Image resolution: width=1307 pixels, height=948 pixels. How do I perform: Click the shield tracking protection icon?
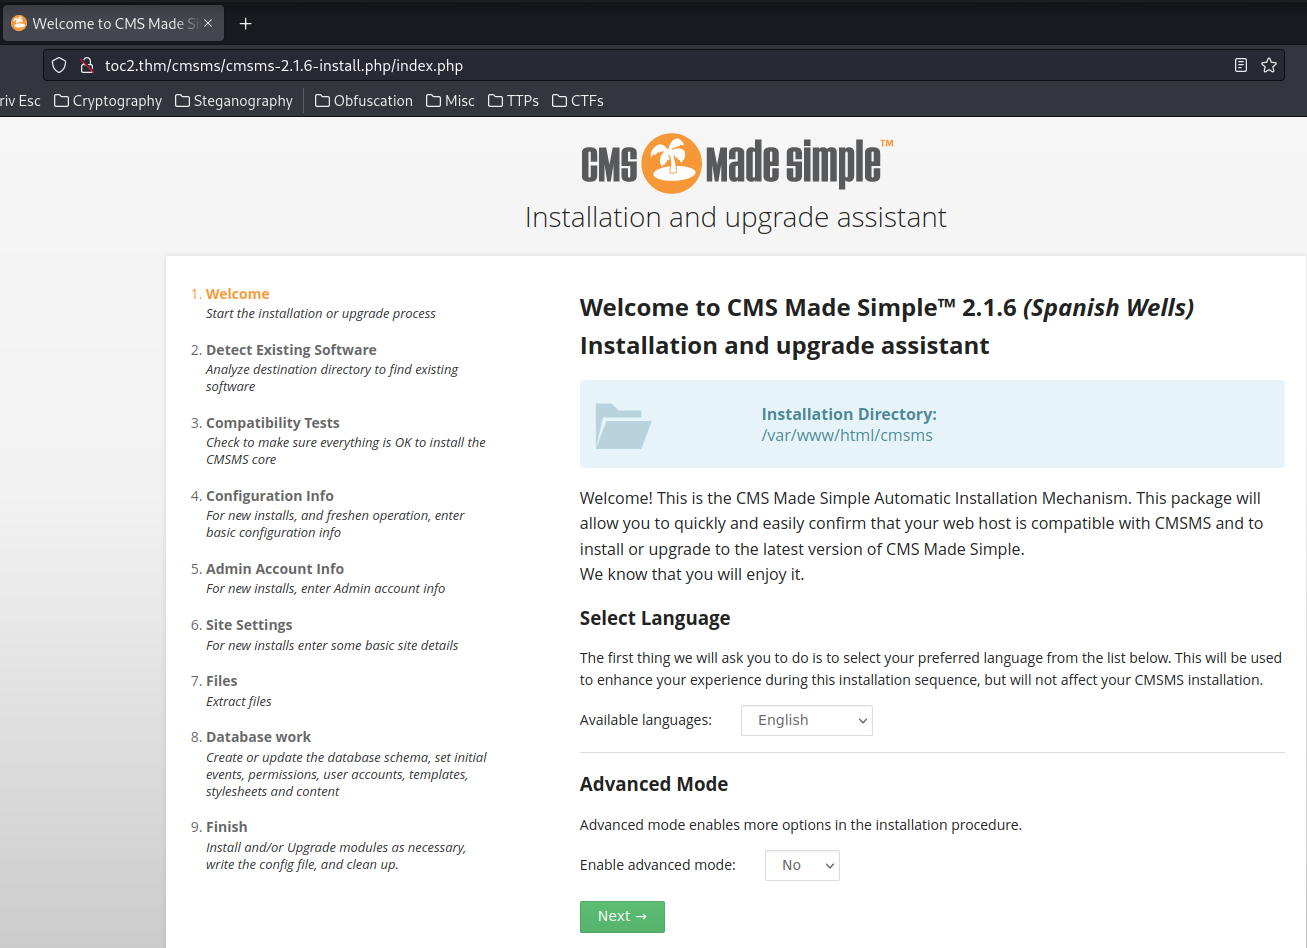[x=59, y=66]
